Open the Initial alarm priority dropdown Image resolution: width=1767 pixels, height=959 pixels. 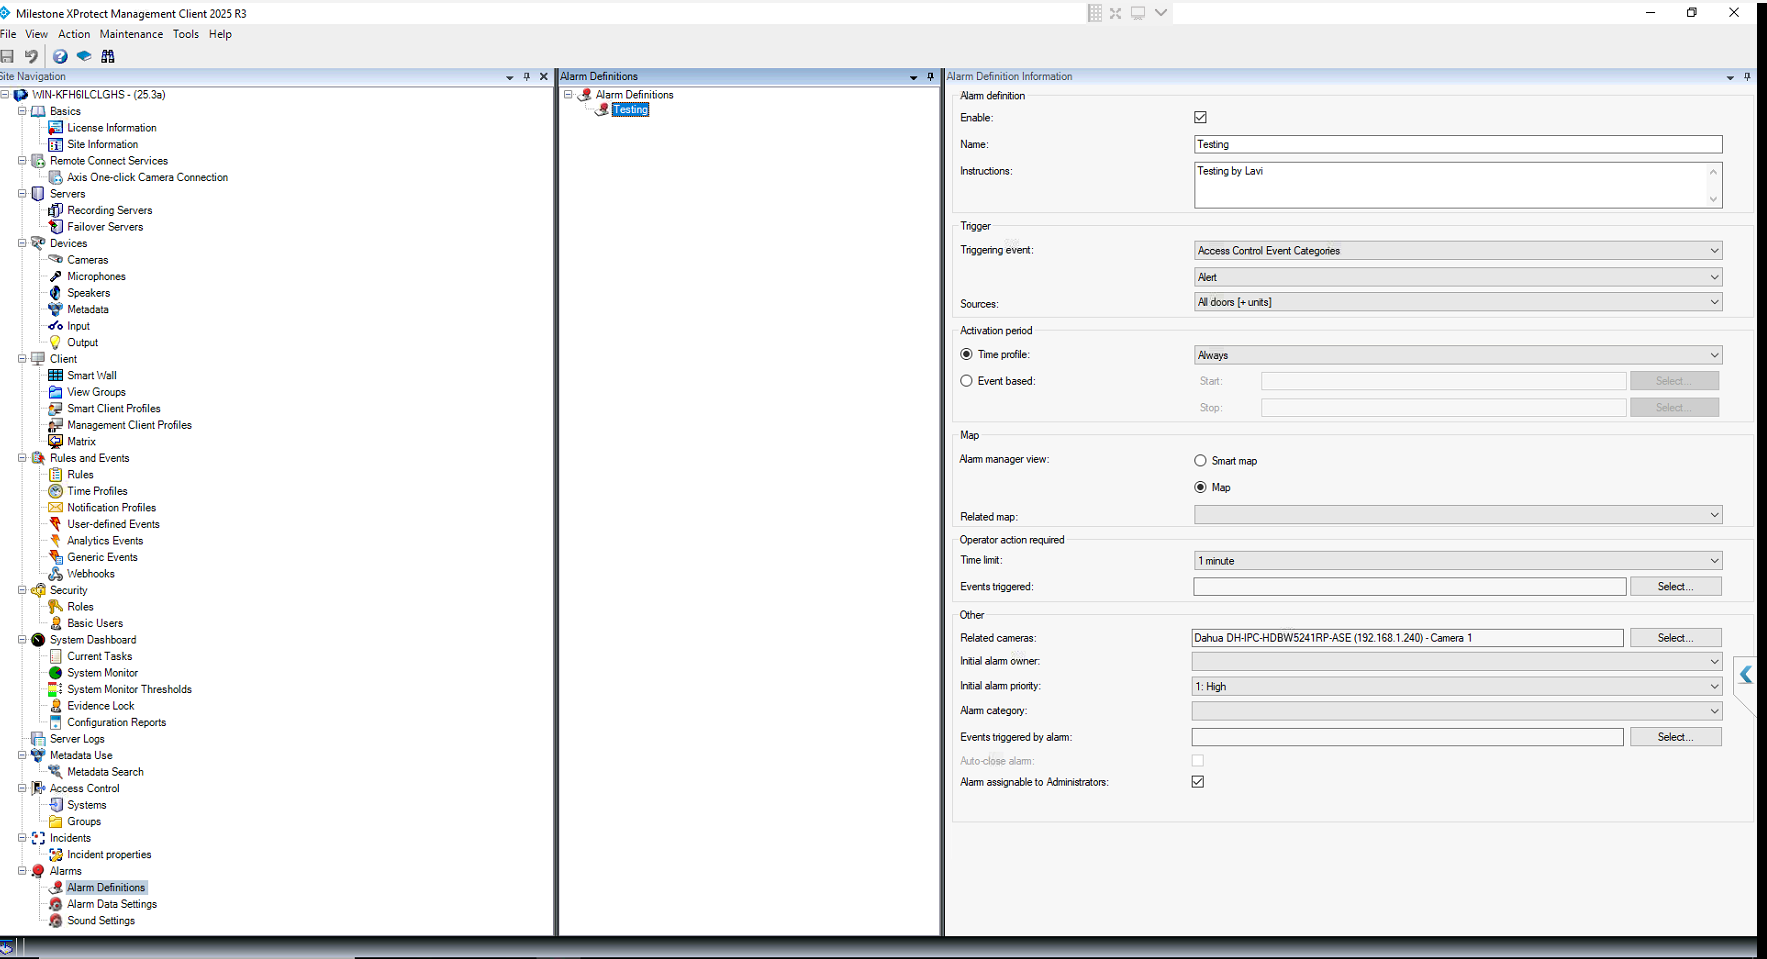(1456, 687)
